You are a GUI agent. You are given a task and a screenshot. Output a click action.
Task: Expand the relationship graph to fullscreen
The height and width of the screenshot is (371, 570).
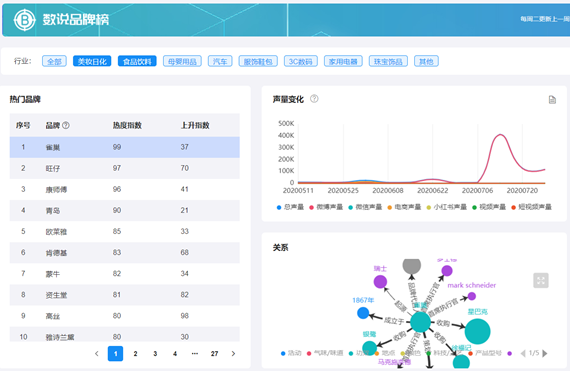[541, 280]
